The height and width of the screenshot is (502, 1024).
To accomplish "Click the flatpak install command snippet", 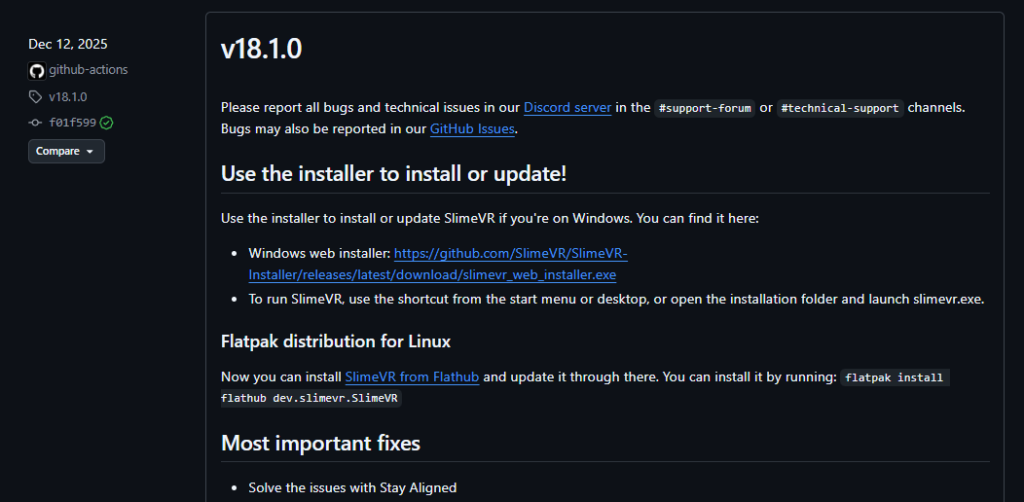I will 894,378.
